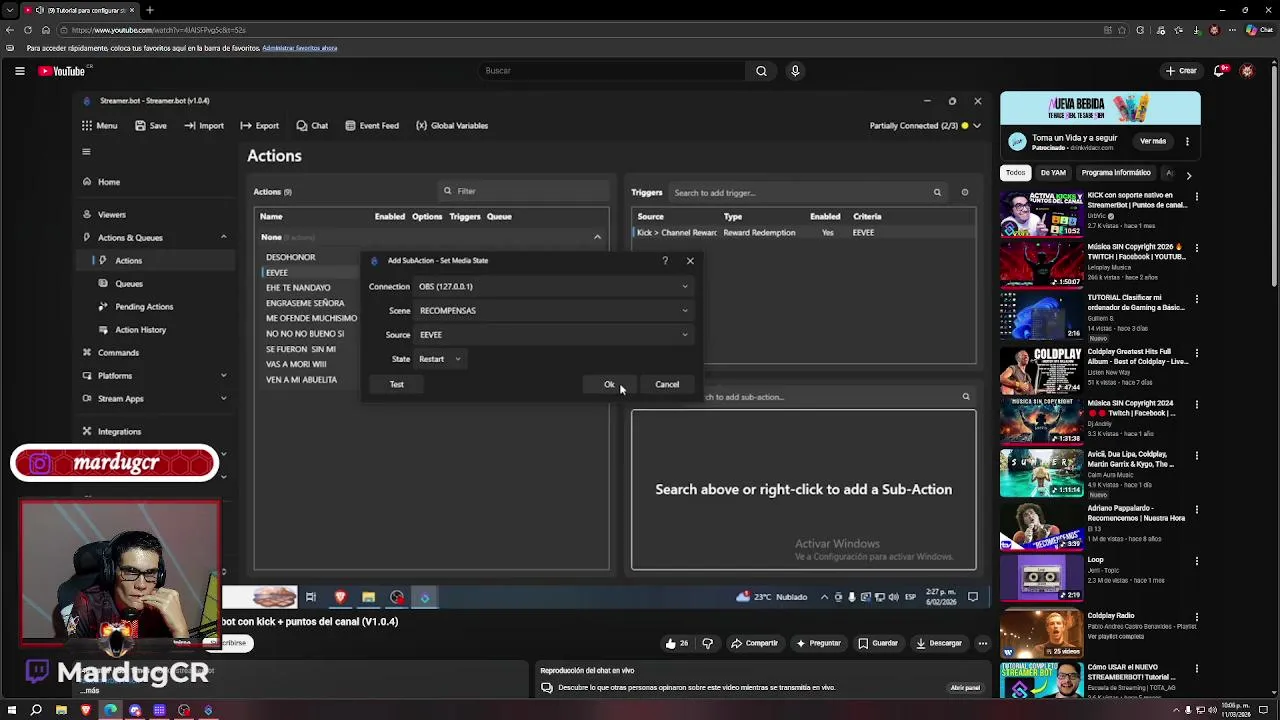This screenshot has width=1280, height=720.
Task: Open the Streamer.bot Menu grid icon
Action: click(87, 126)
